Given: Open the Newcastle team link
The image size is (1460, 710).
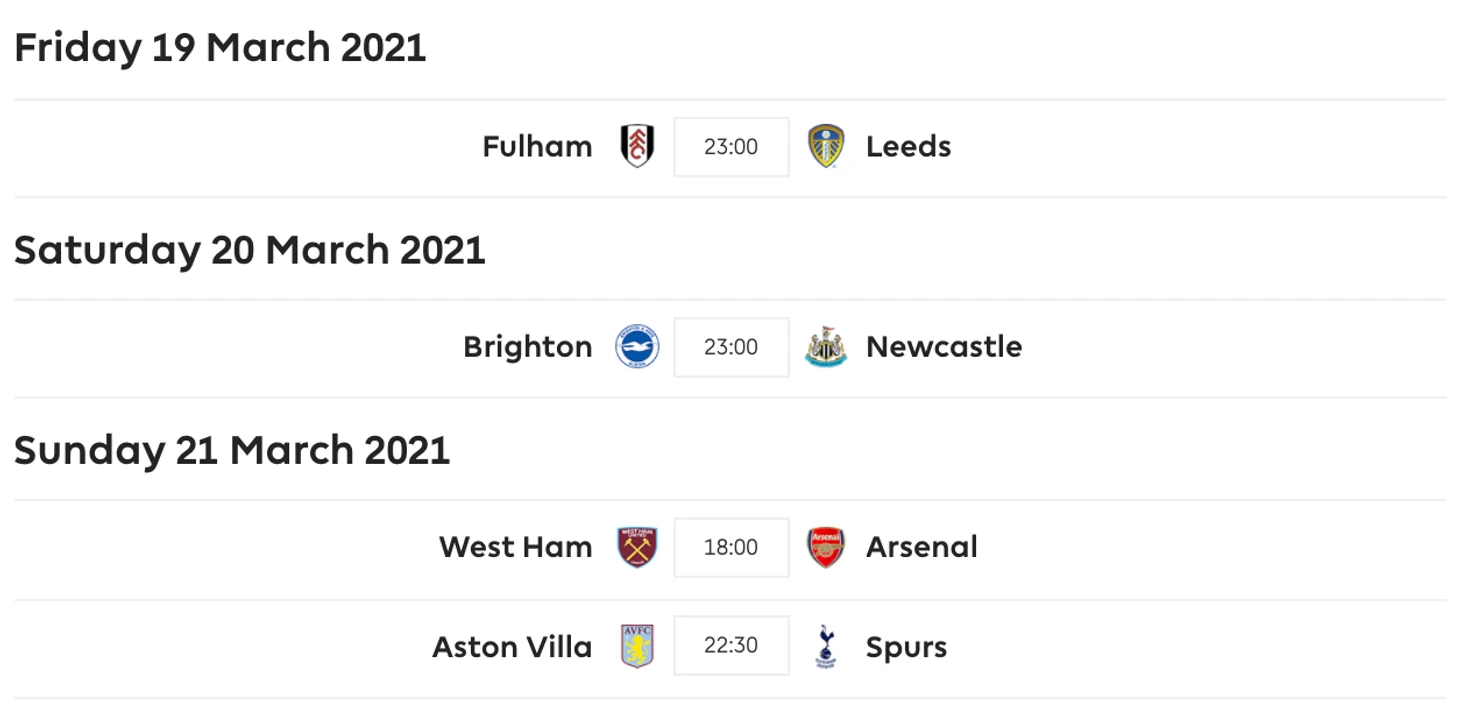Looking at the screenshot, I should [944, 347].
